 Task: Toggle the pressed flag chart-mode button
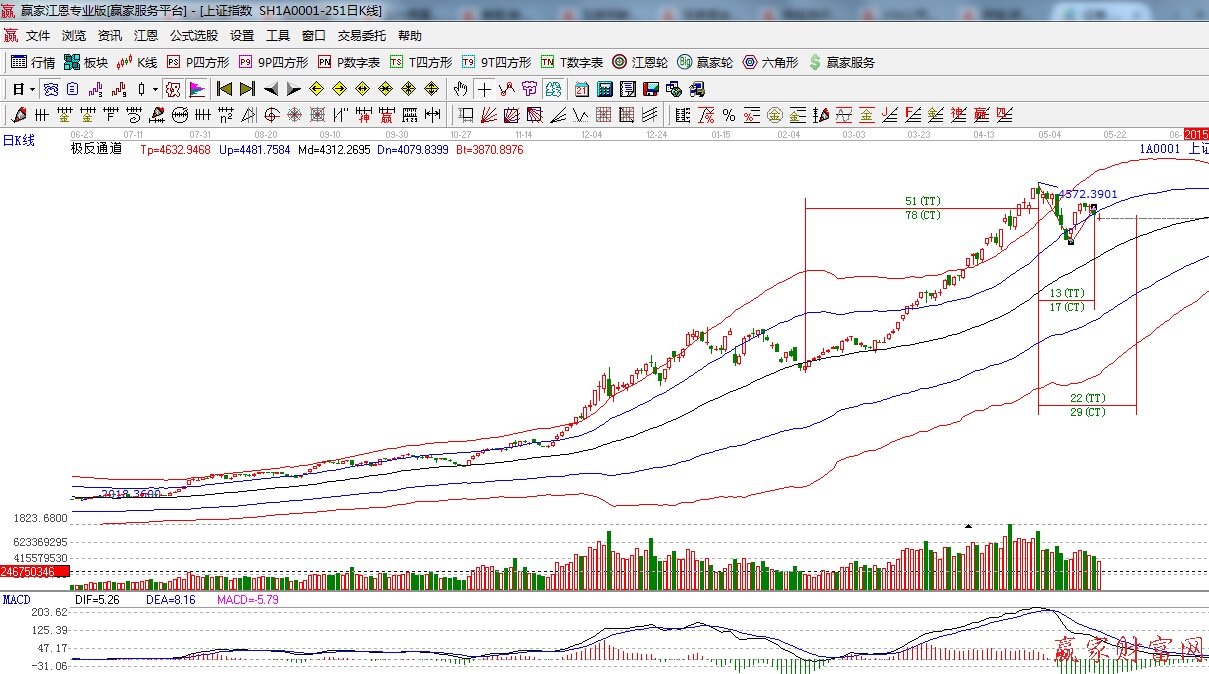(x=196, y=89)
